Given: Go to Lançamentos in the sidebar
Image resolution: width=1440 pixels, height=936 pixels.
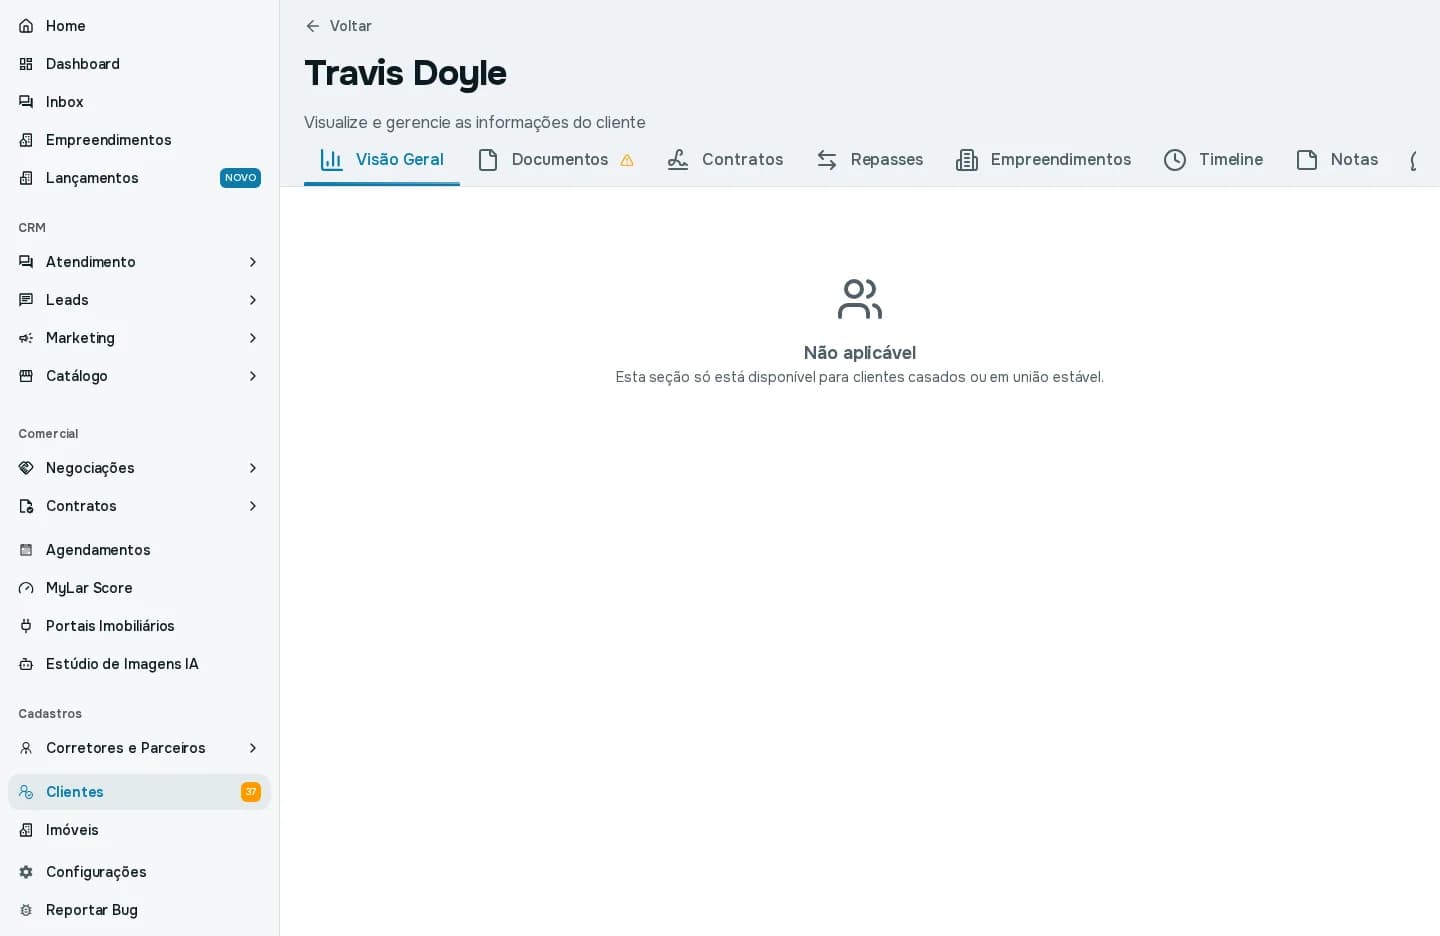Looking at the screenshot, I should click(x=139, y=178).
